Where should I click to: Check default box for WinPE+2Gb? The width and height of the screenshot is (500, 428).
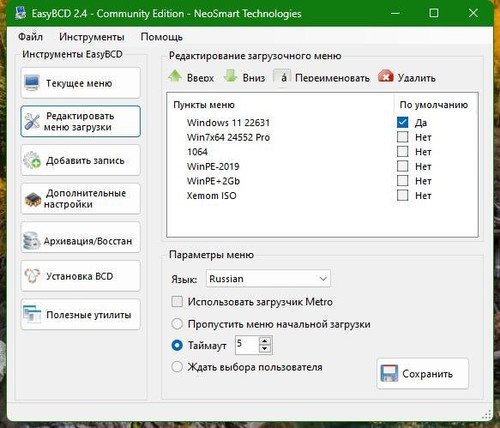[x=402, y=181]
